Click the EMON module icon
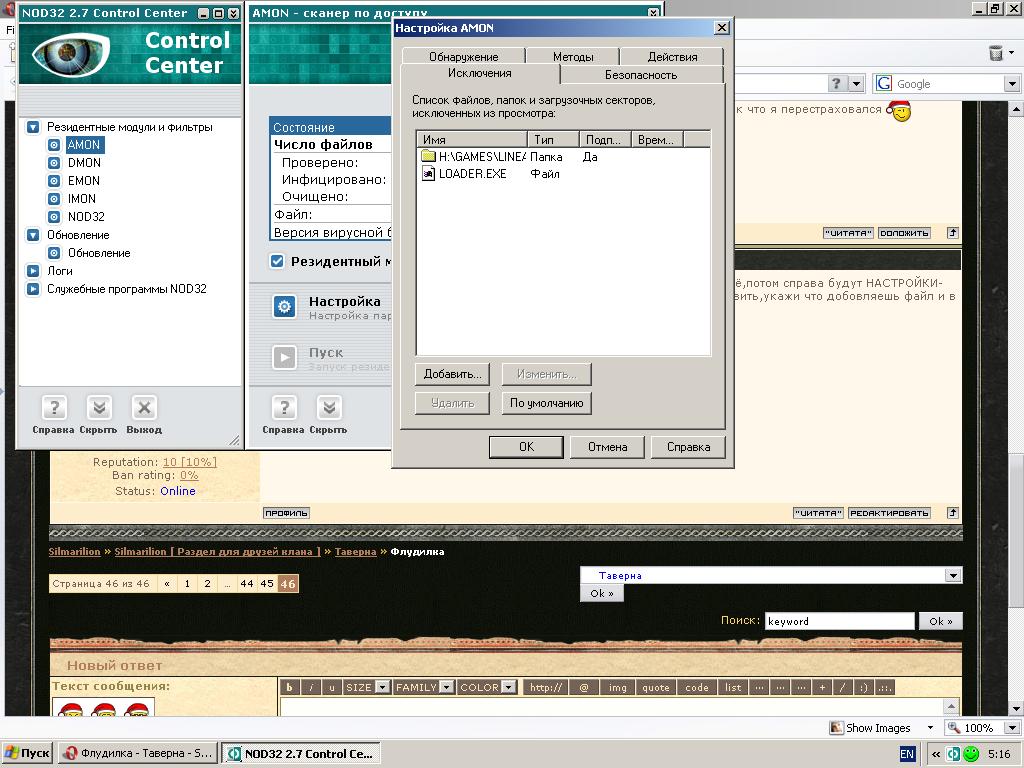The height and width of the screenshot is (768, 1024). point(54,181)
